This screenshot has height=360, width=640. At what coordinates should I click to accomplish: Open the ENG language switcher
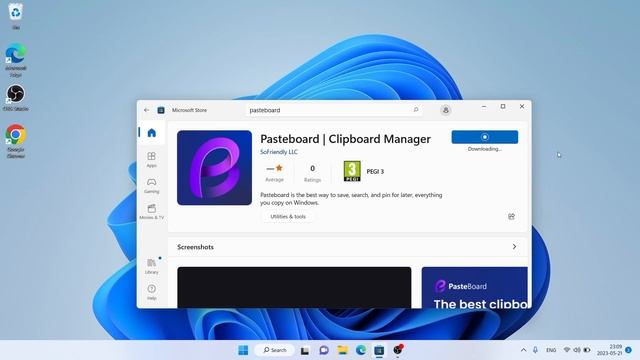click(x=551, y=350)
